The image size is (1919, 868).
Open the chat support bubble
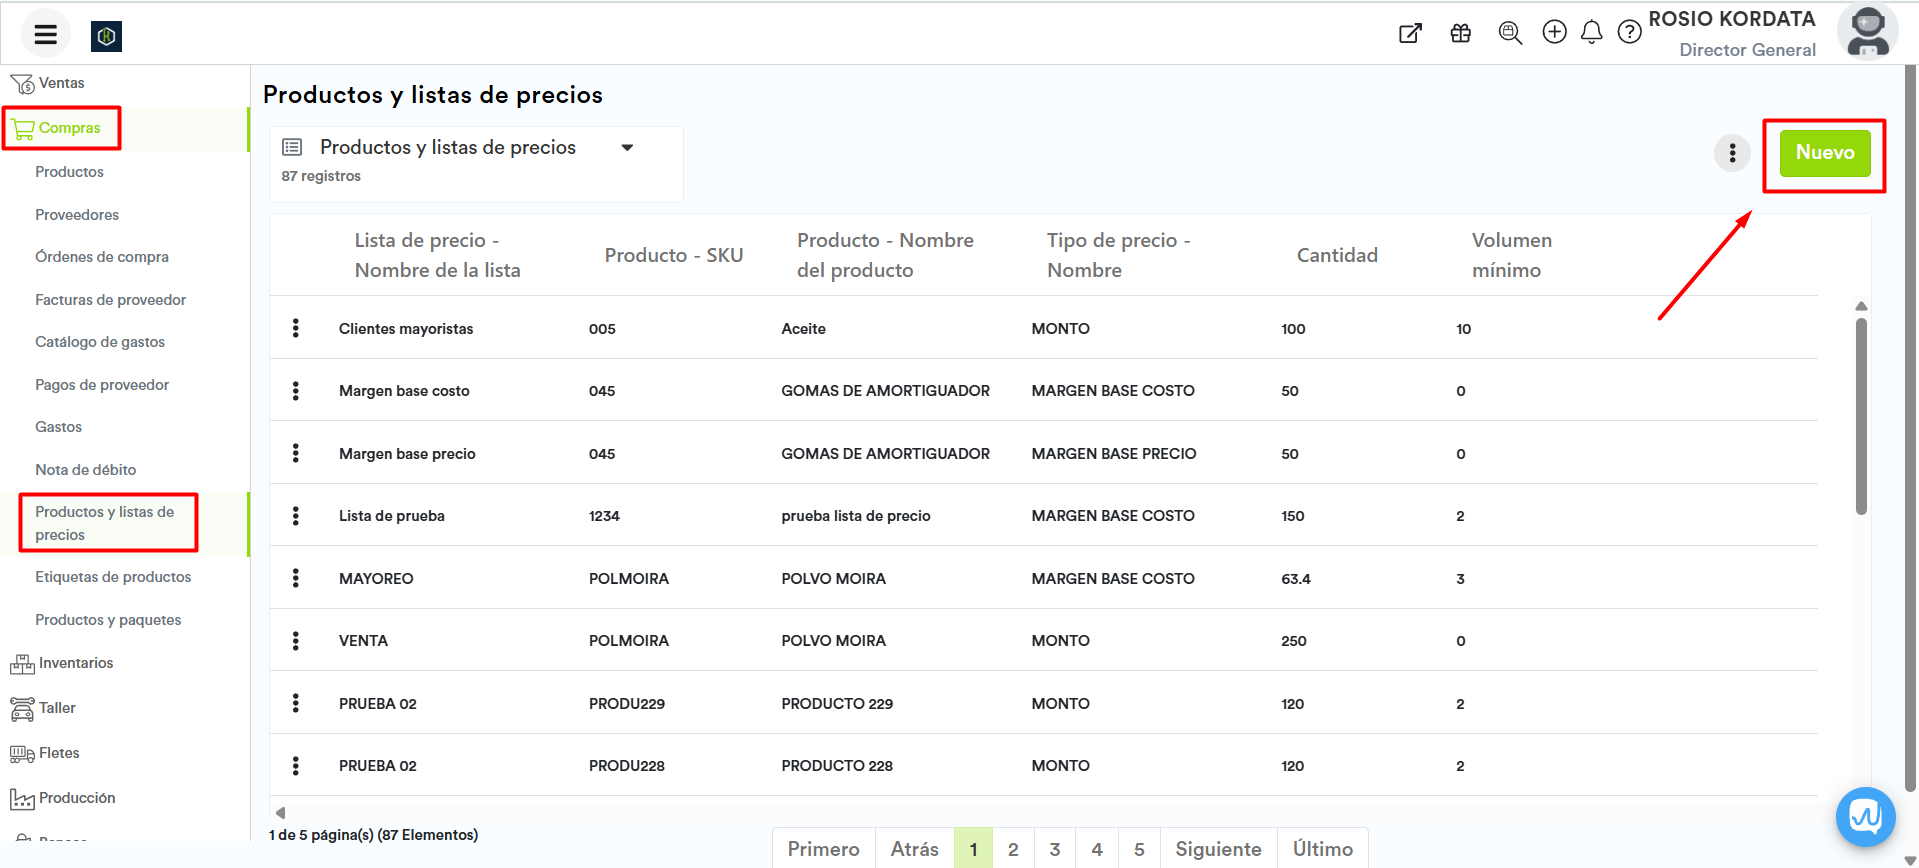tap(1865, 817)
